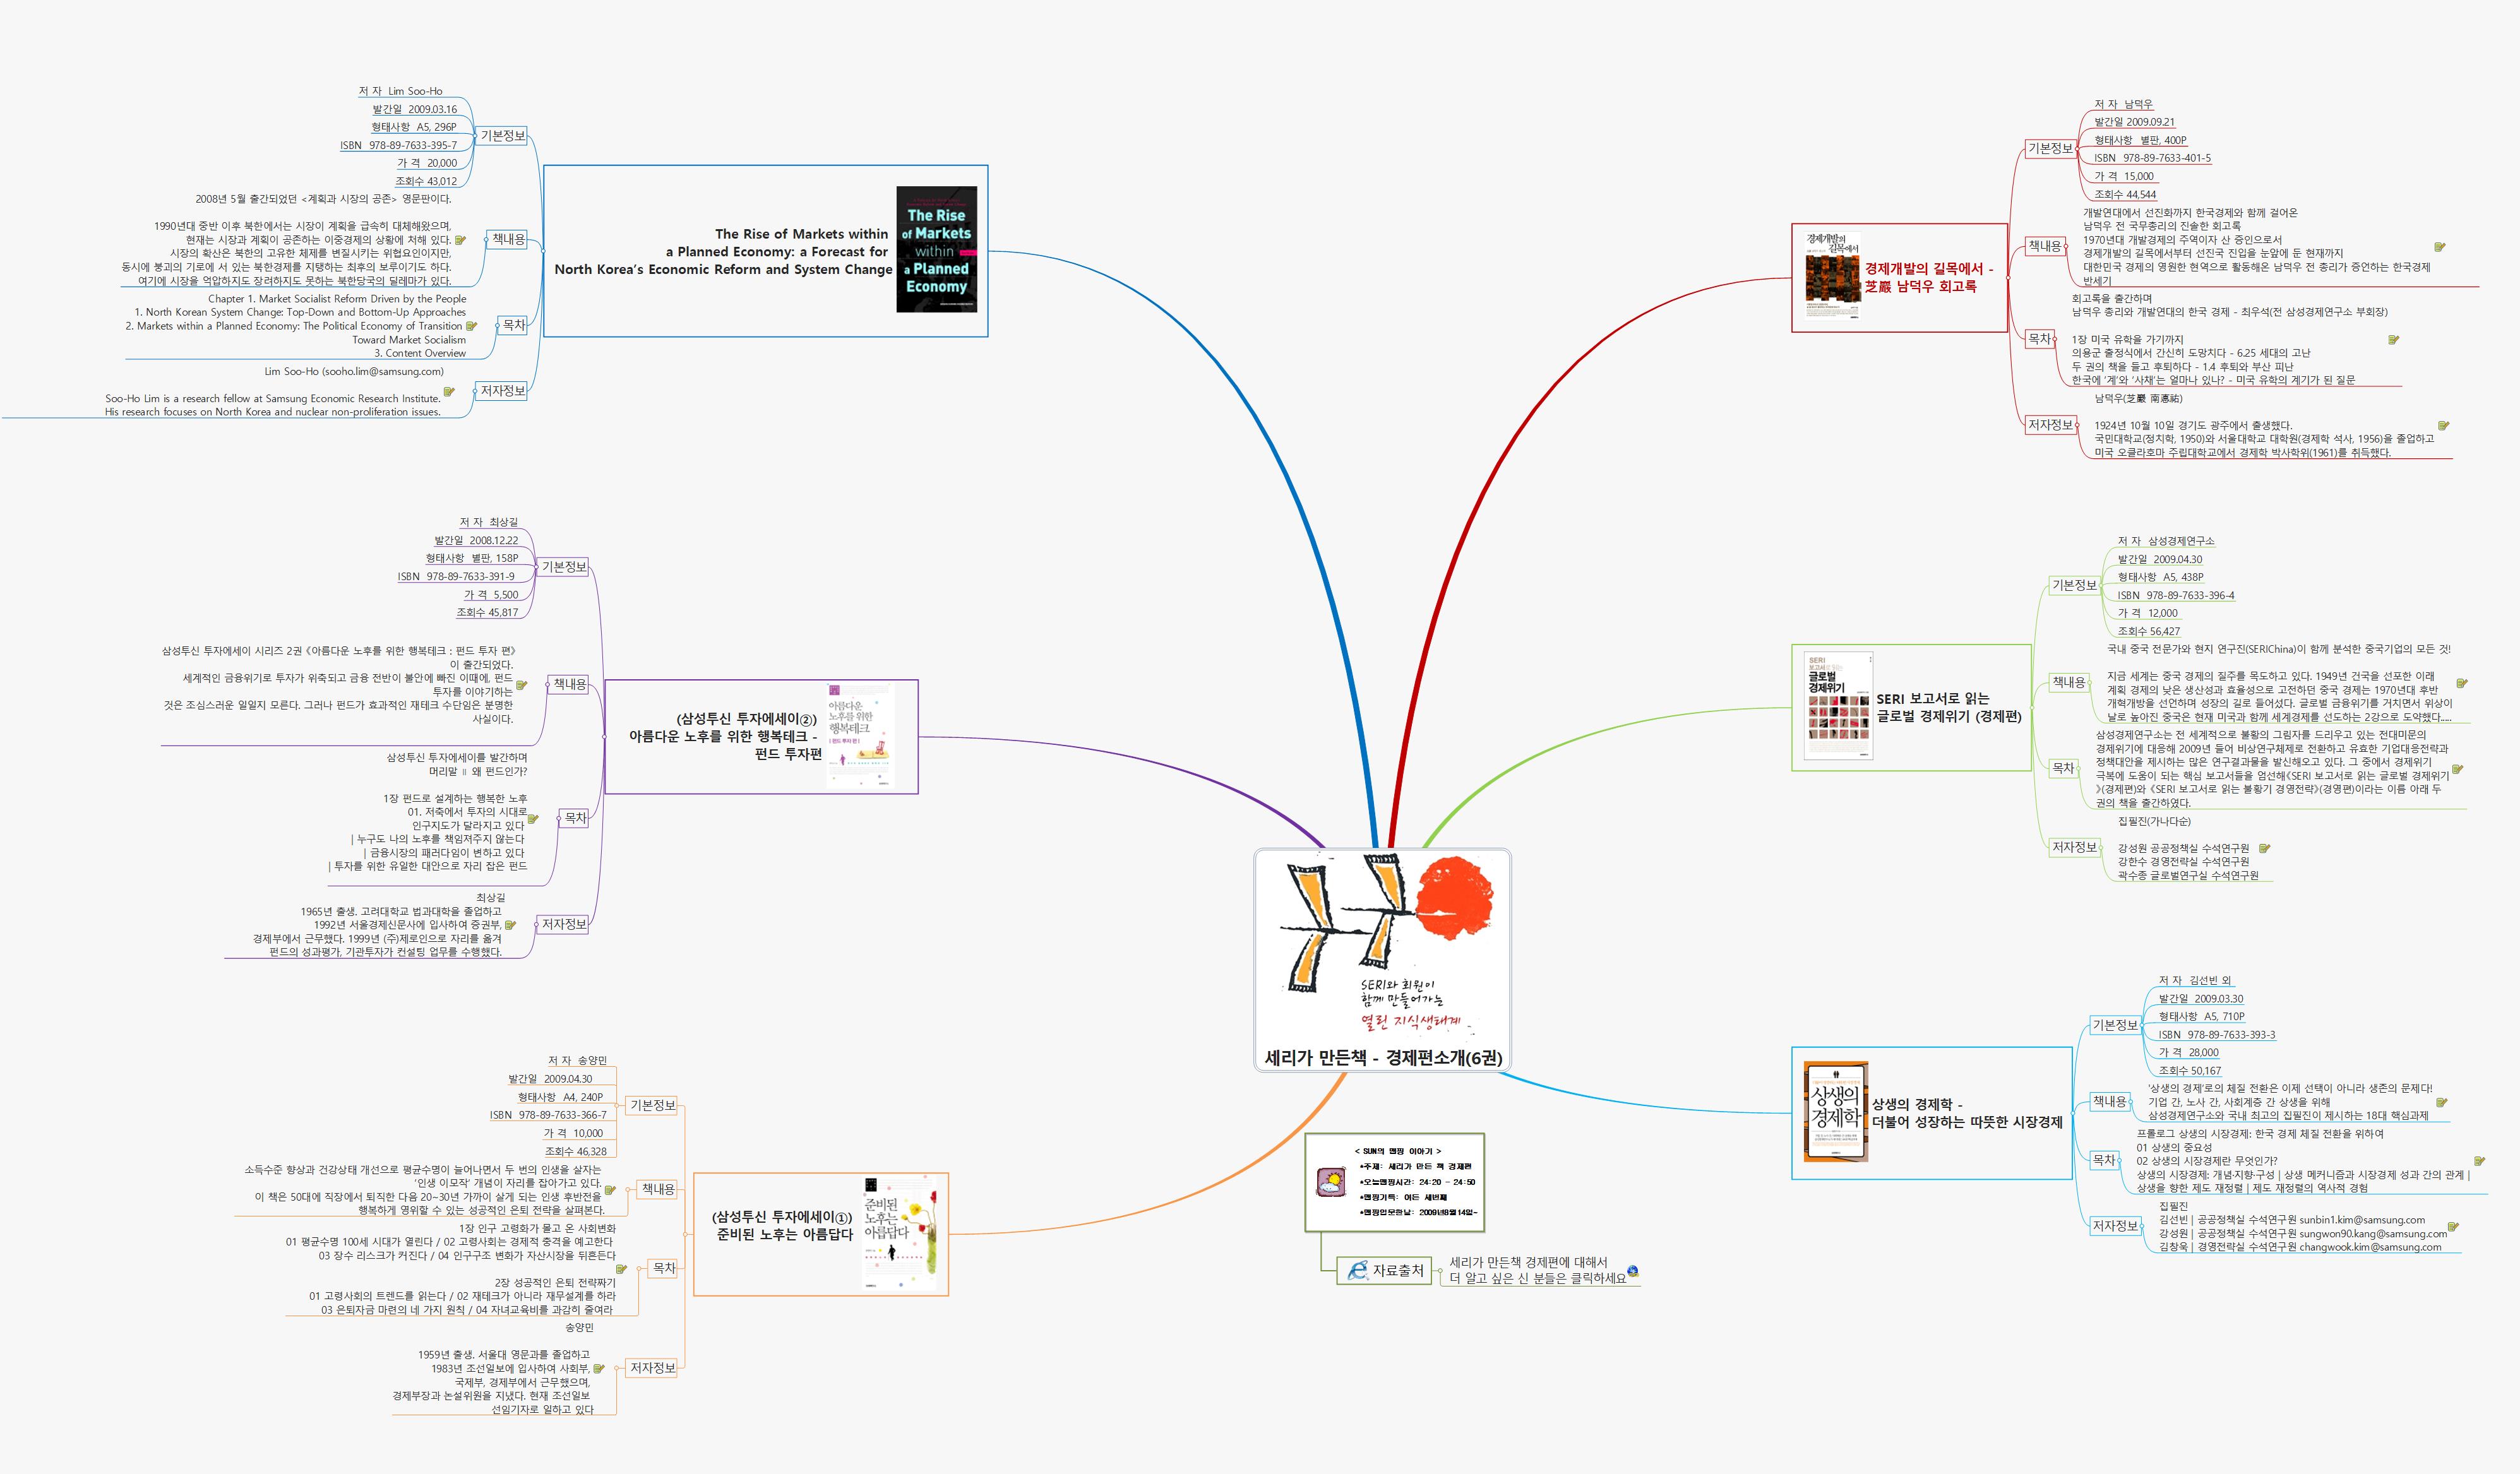The height and width of the screenshot is (1474, 2520).
Task: Open note icon beside 김선빈 sunbin1.kim email line
Action: click(2453, 1226)
